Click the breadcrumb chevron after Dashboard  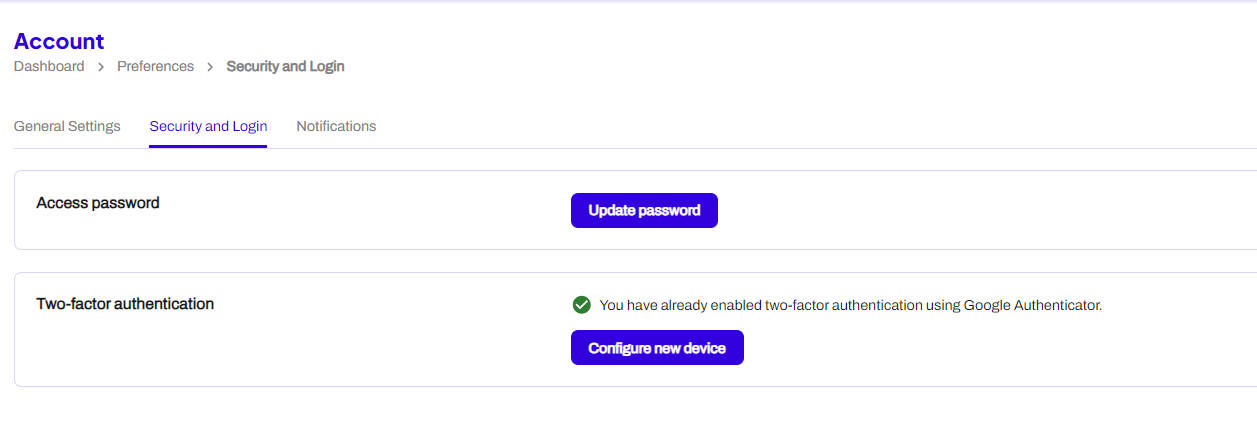(101, 67)
